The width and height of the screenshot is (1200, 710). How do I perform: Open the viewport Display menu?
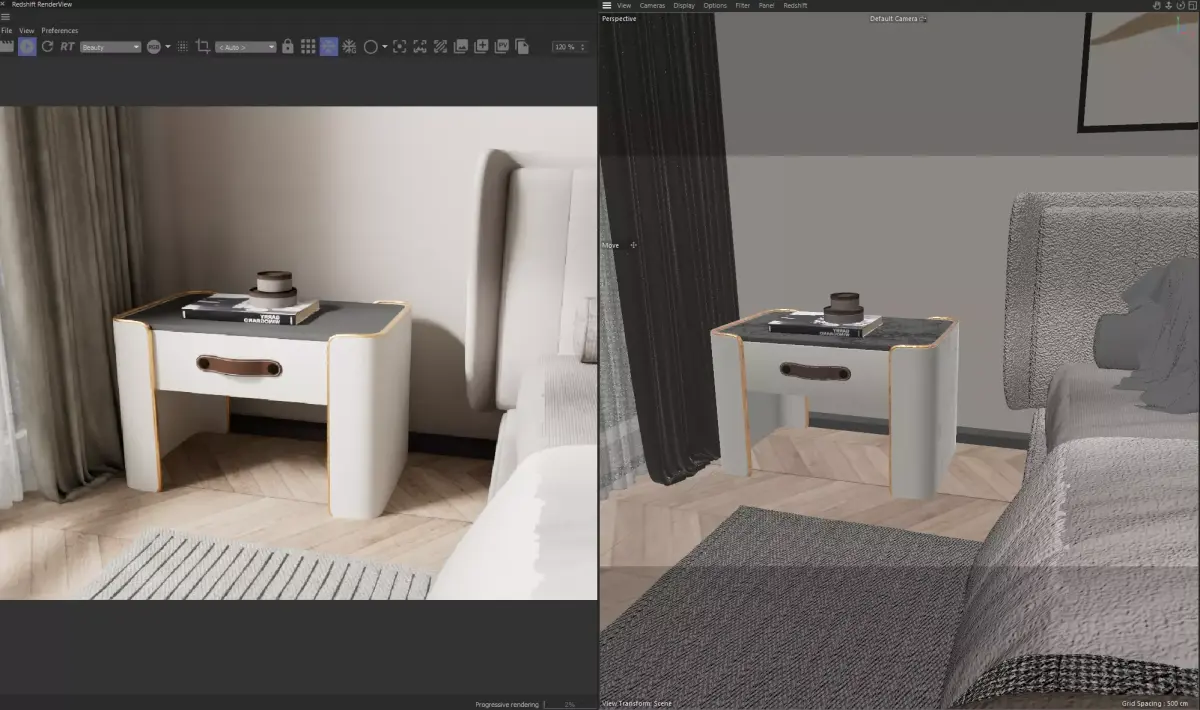click(684, 5)
